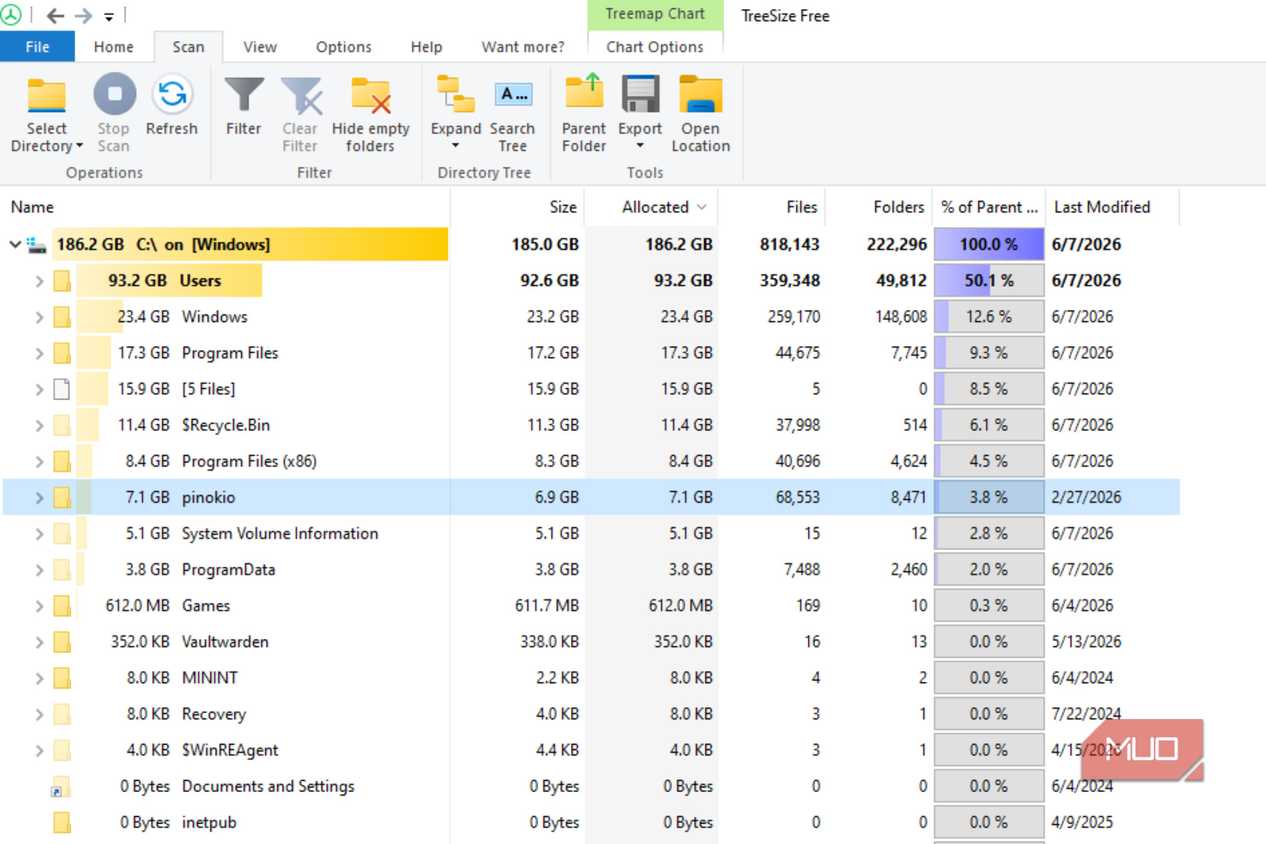Click the Users folder icon
The height and width of the screenshot is (844, 1266).
pos(62,281)
